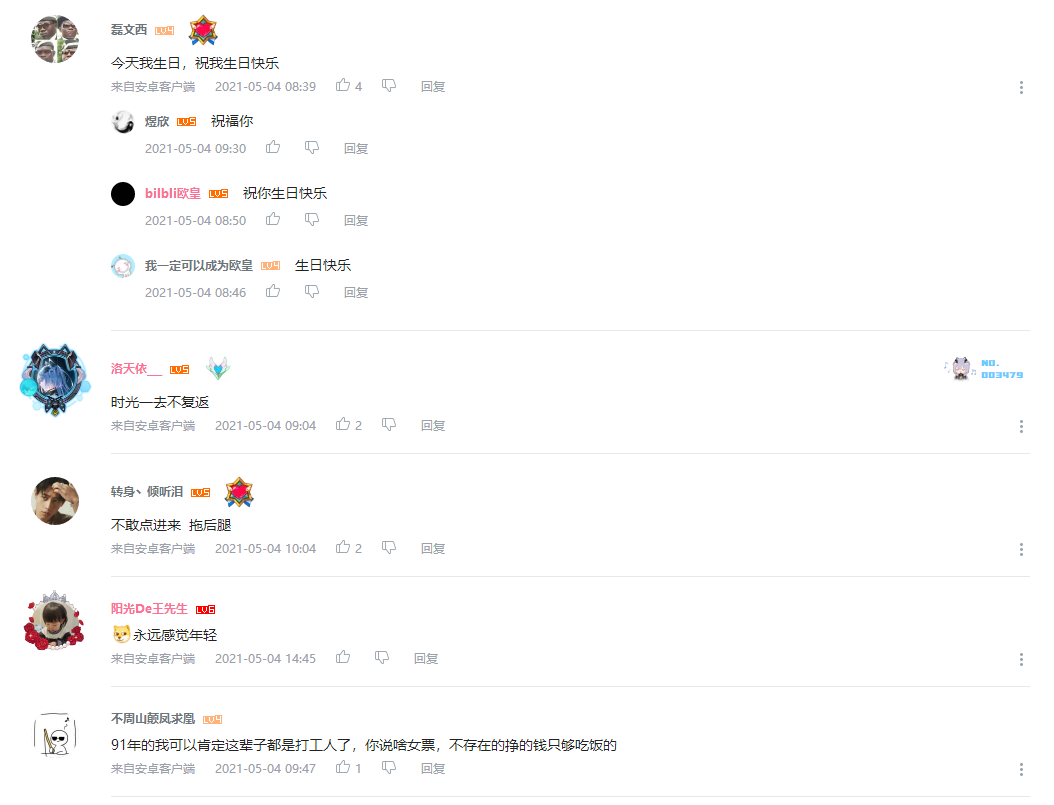Reply to 阳光De王先生's comment
Image resolution: width=1054 pixels, height=805 pixels.
click(425, 659)
